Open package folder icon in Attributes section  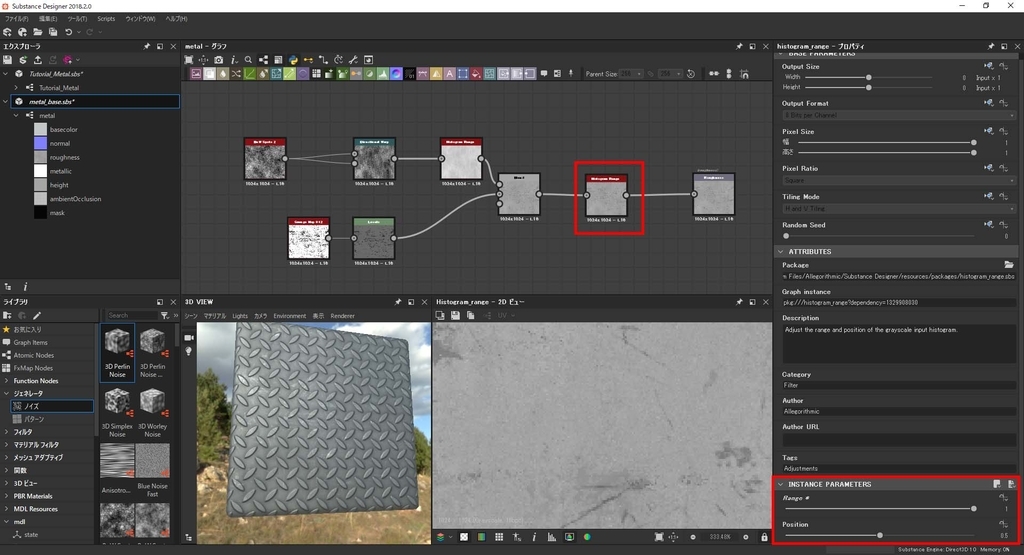click(1009, 264)
